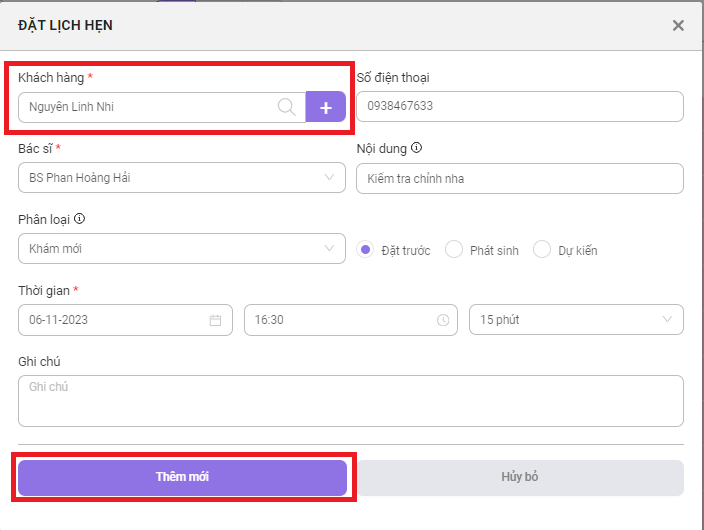Image resolution: width=704 pixels, height=530 pixels.
Task: Click the info icon next to Nội dung
Action: [417, 148]
